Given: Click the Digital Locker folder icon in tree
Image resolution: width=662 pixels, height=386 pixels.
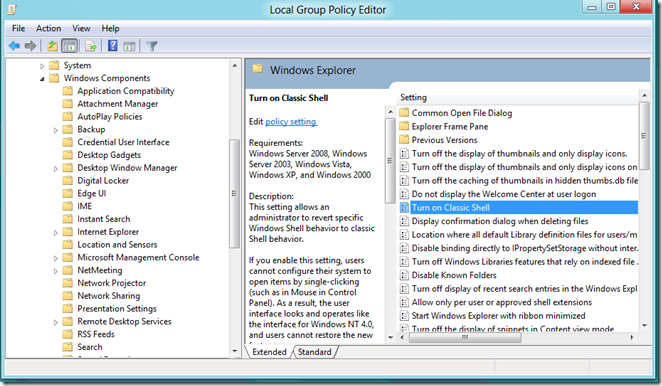Looking at the screenshot, I should pyautogui.click(x=68, y=181).
